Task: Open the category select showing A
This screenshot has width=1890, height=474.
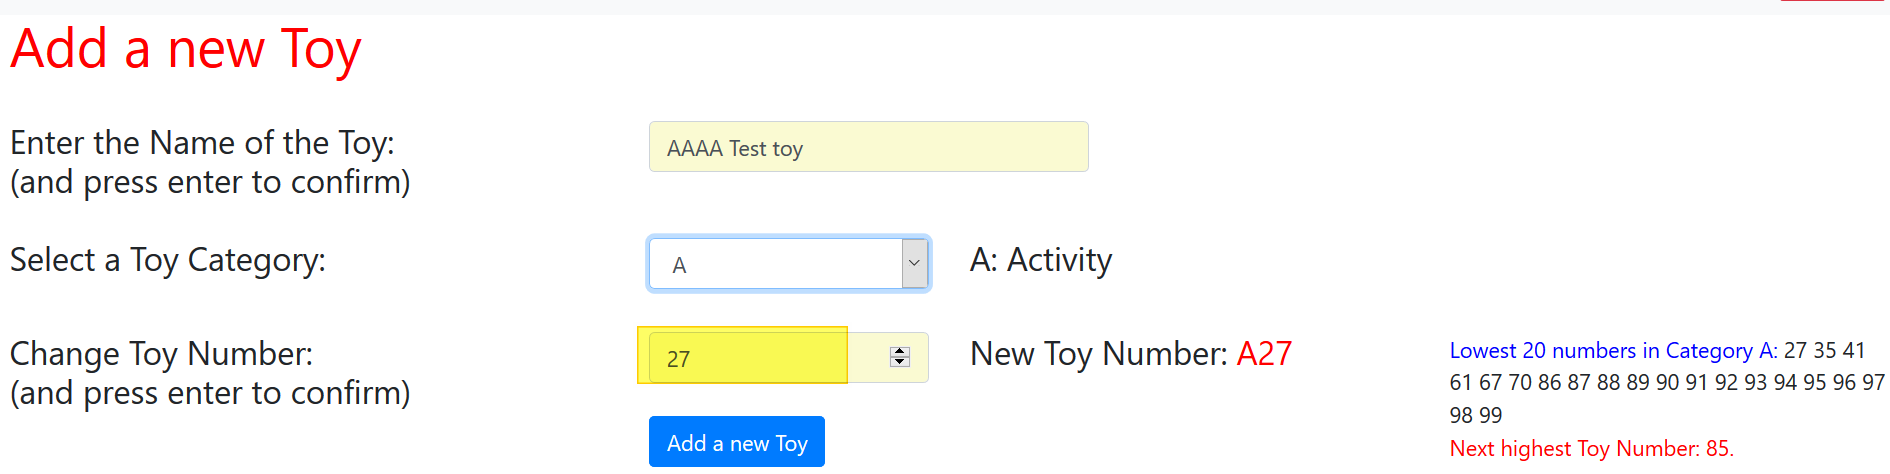Action: [x=776, y=264]
